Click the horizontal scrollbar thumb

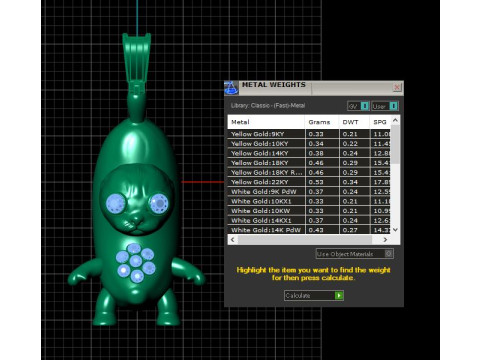pyautogui.click(x=305, y=240)
